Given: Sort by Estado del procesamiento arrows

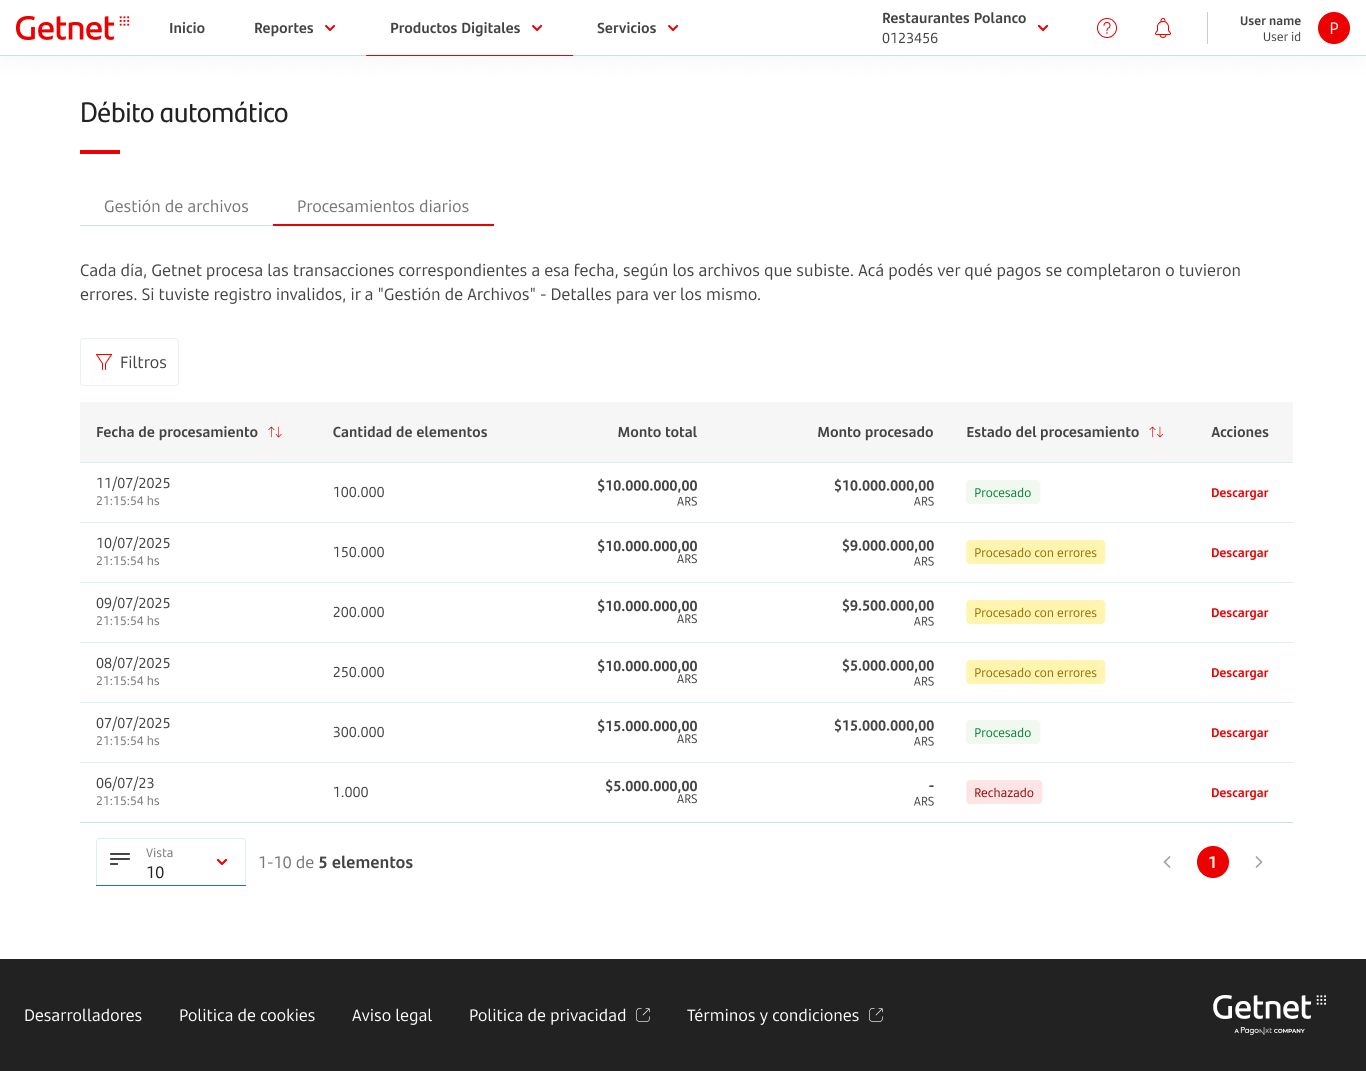Looking at the screenshot, I should click(x=1156, y=432).
